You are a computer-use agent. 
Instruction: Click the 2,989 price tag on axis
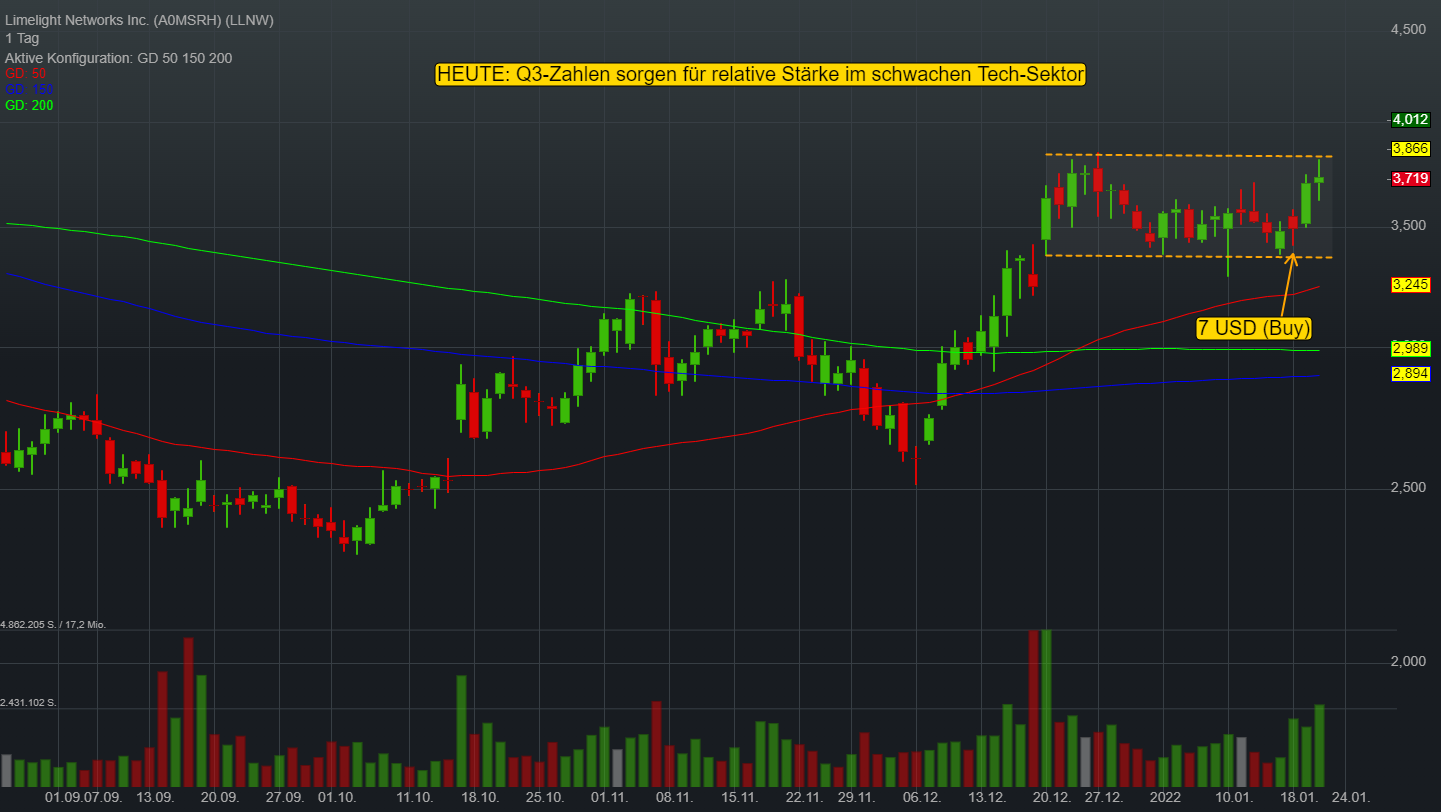(x=1410, y=348)
